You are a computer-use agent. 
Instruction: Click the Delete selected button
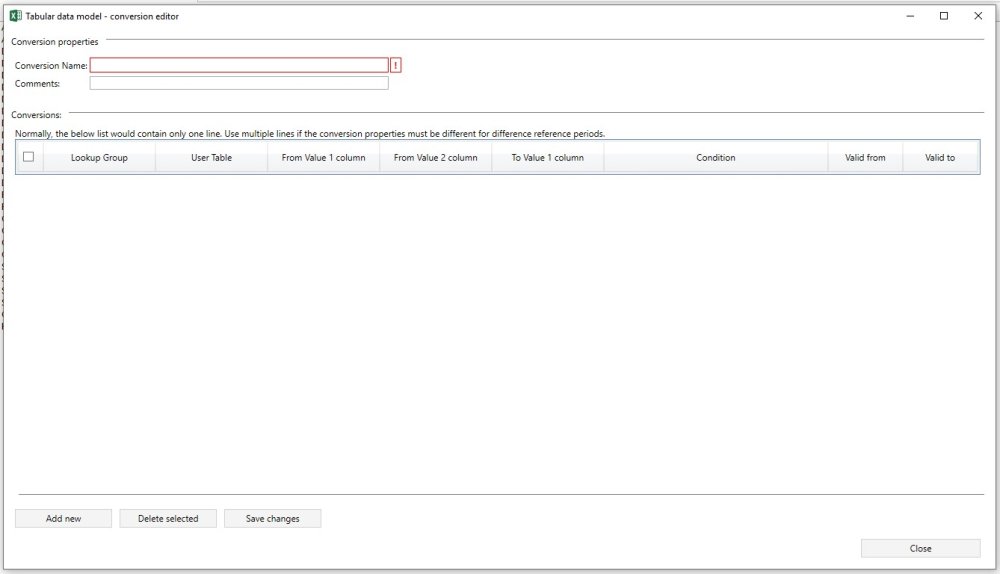point(168,519)
